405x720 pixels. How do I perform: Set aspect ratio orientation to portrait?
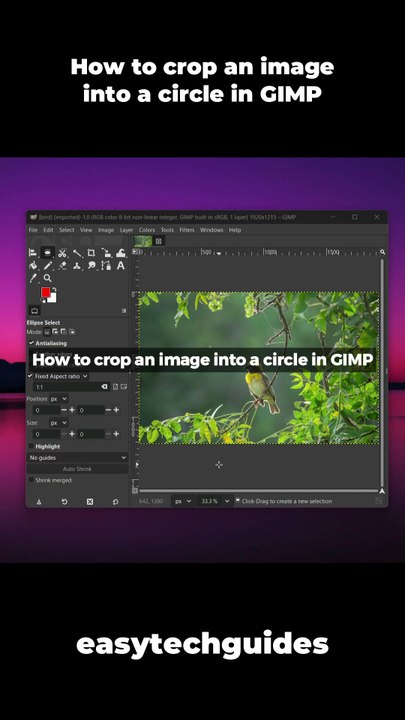coord(116,387)
